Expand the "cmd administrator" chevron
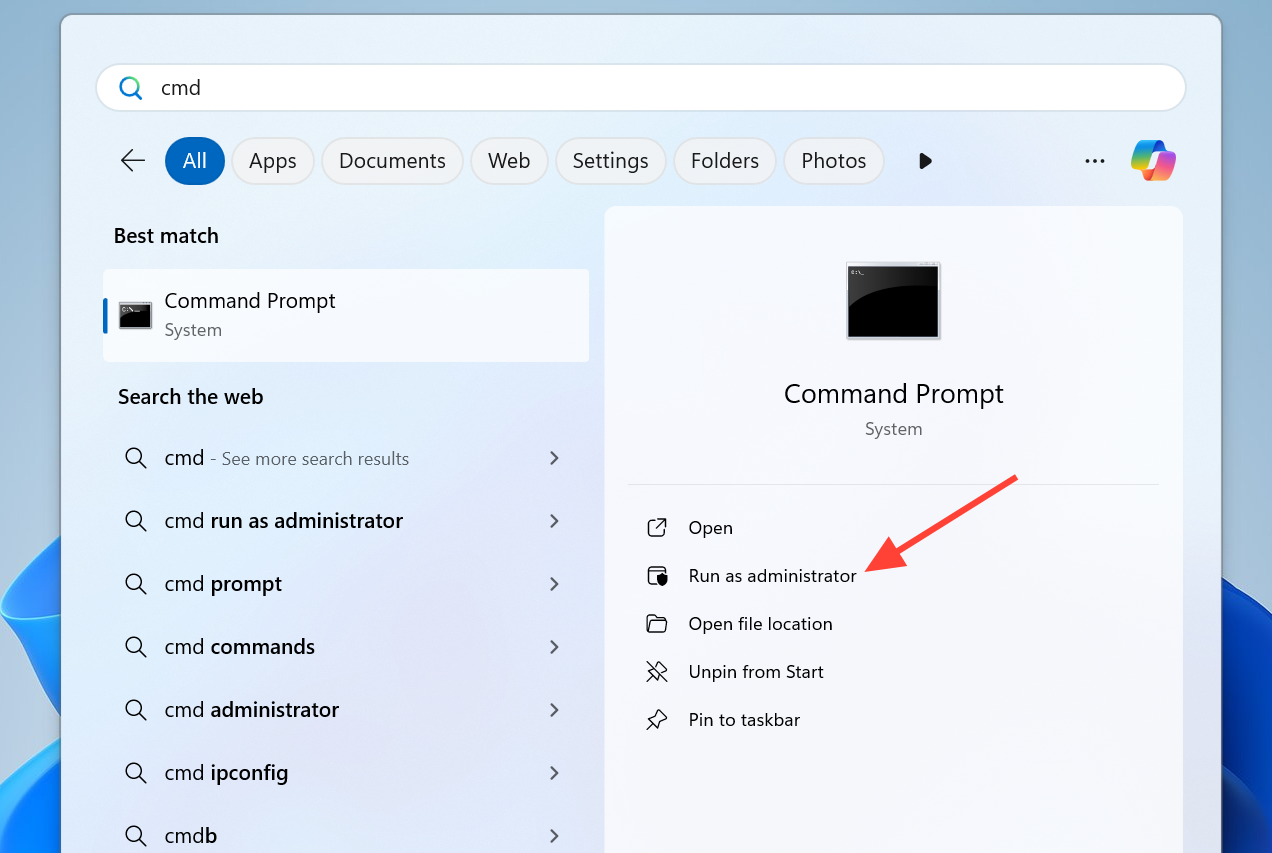The width and height of the screenshot is (1272, 853). pyautogui.click(x=554, y=710)
